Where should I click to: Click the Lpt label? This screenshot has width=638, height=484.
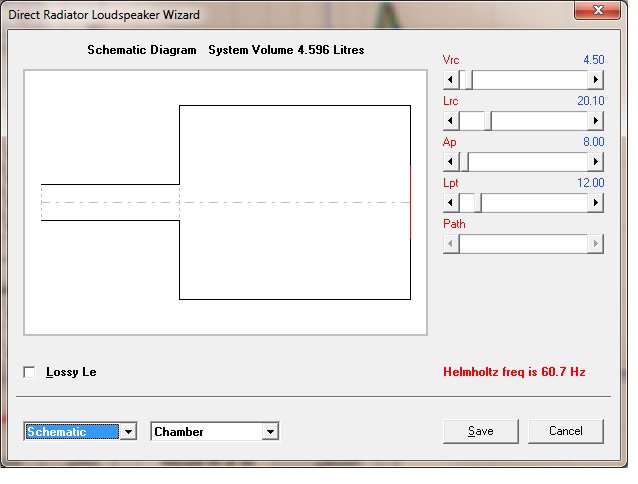pos(450,183)
